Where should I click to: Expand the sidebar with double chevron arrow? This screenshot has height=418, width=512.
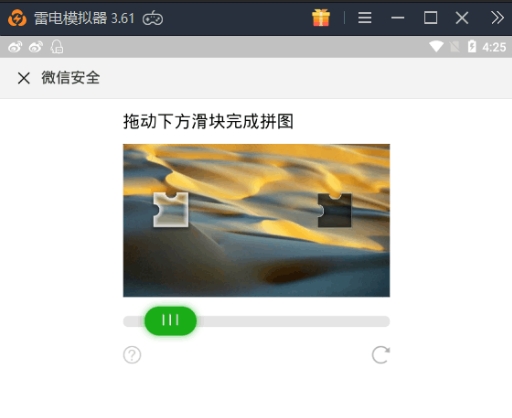point(497,18)
